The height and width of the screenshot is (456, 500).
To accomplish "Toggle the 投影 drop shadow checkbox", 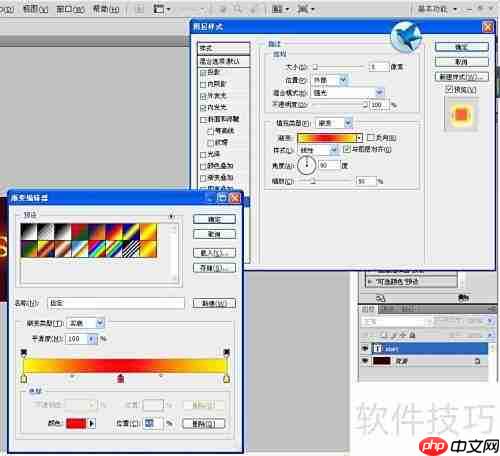I will 203,73.
